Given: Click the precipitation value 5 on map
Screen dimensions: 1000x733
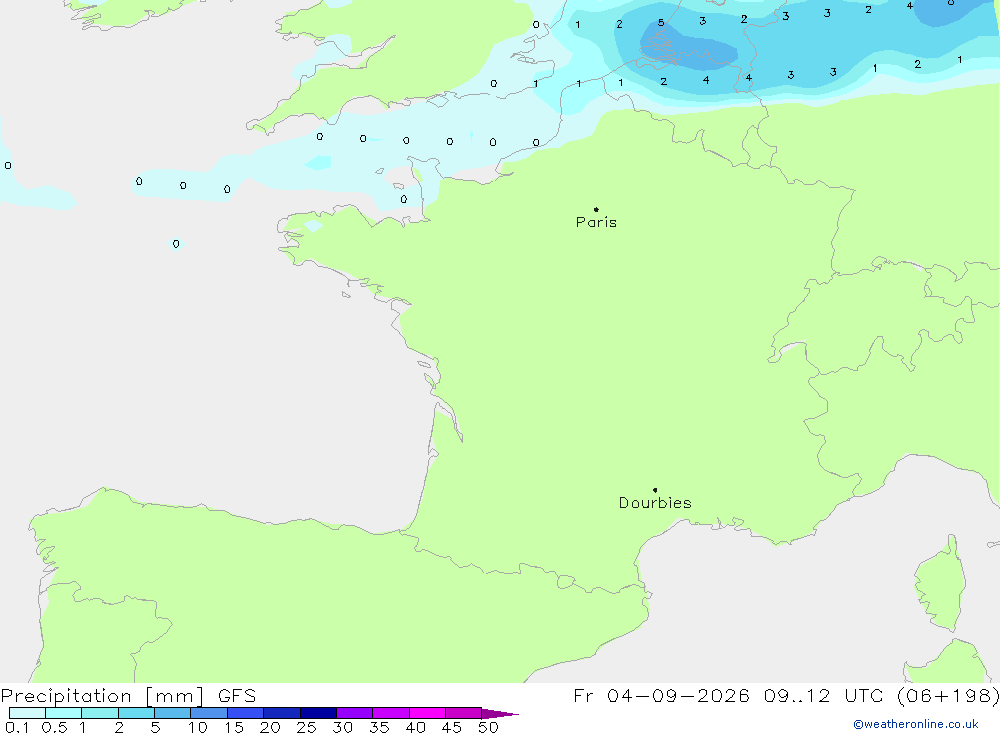Looking at the screenshot, I should point(661,22).
